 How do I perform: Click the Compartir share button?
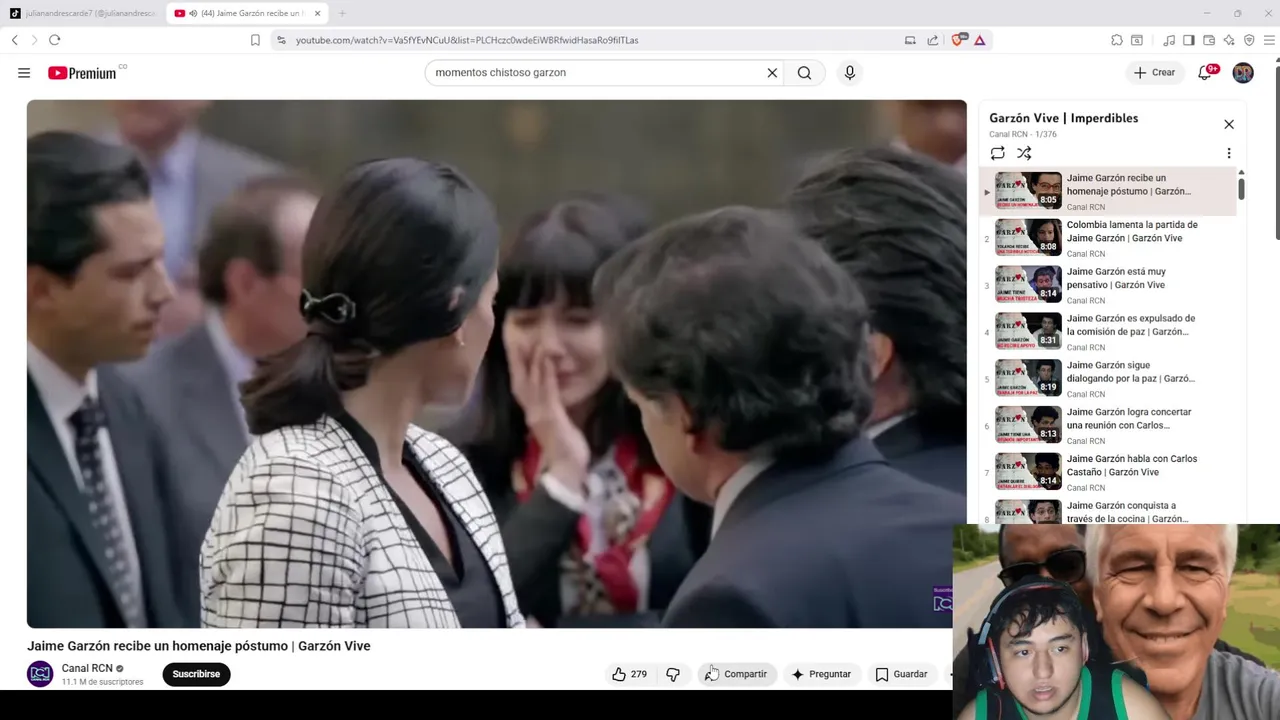[737, 674]
